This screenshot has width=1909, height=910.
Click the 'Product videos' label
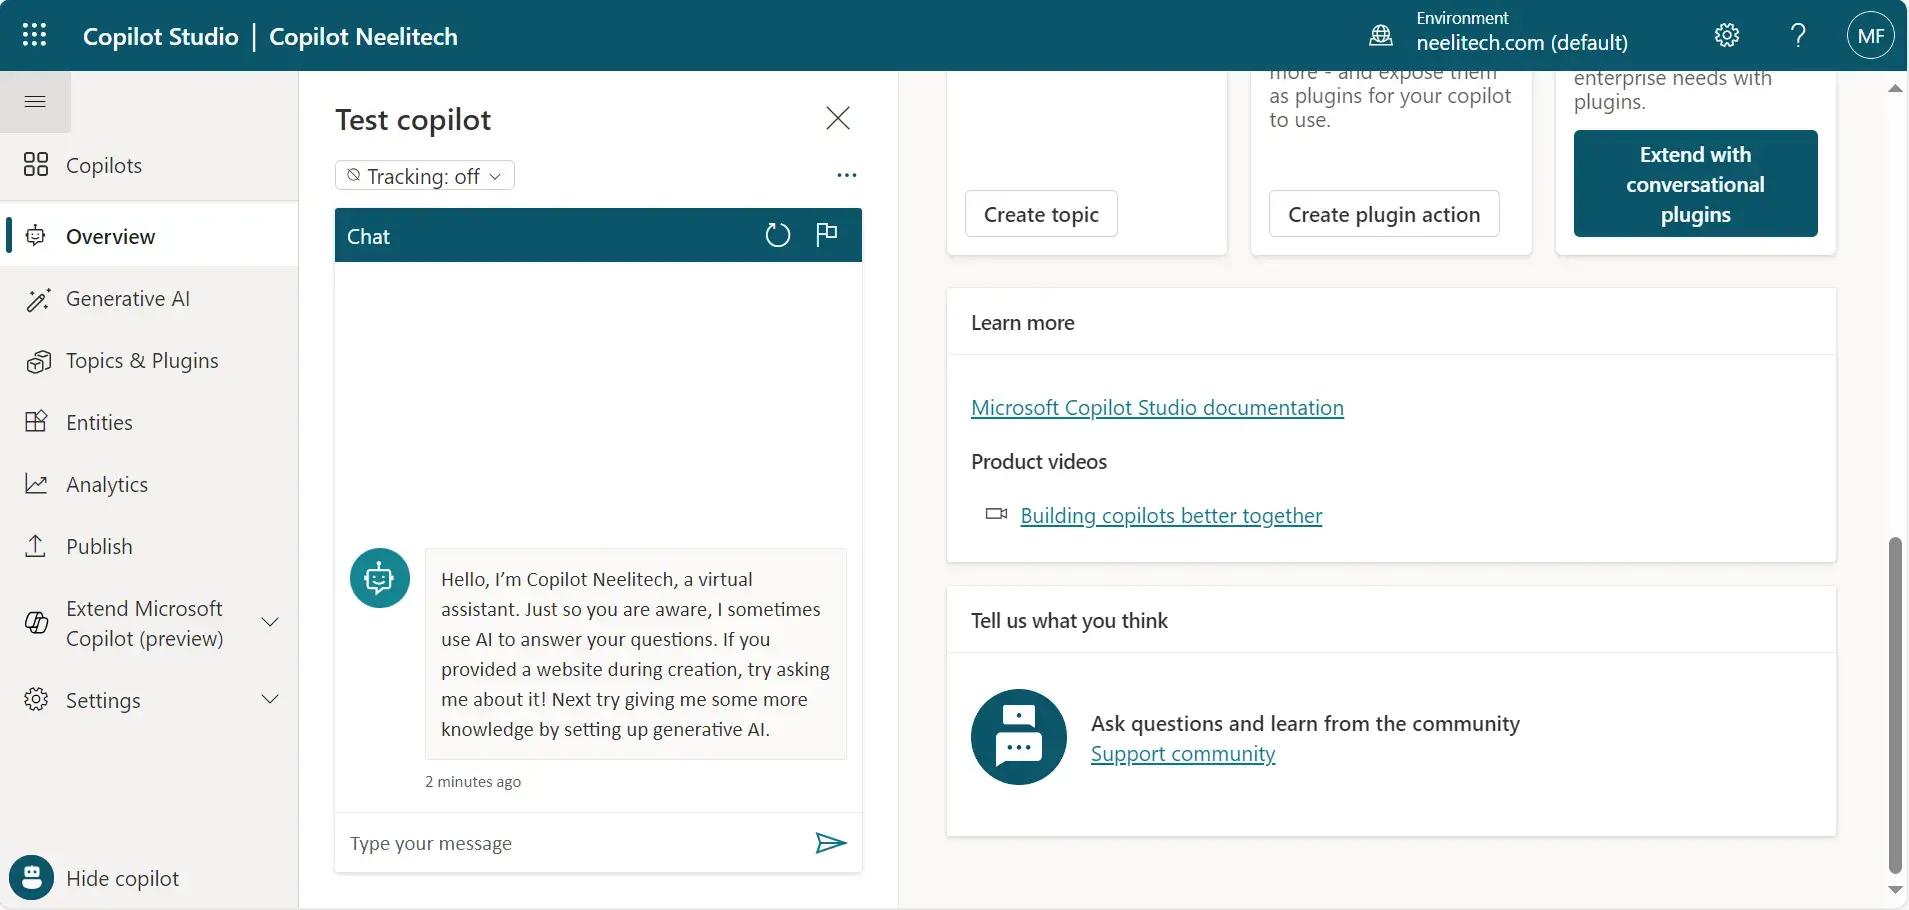1039,461
